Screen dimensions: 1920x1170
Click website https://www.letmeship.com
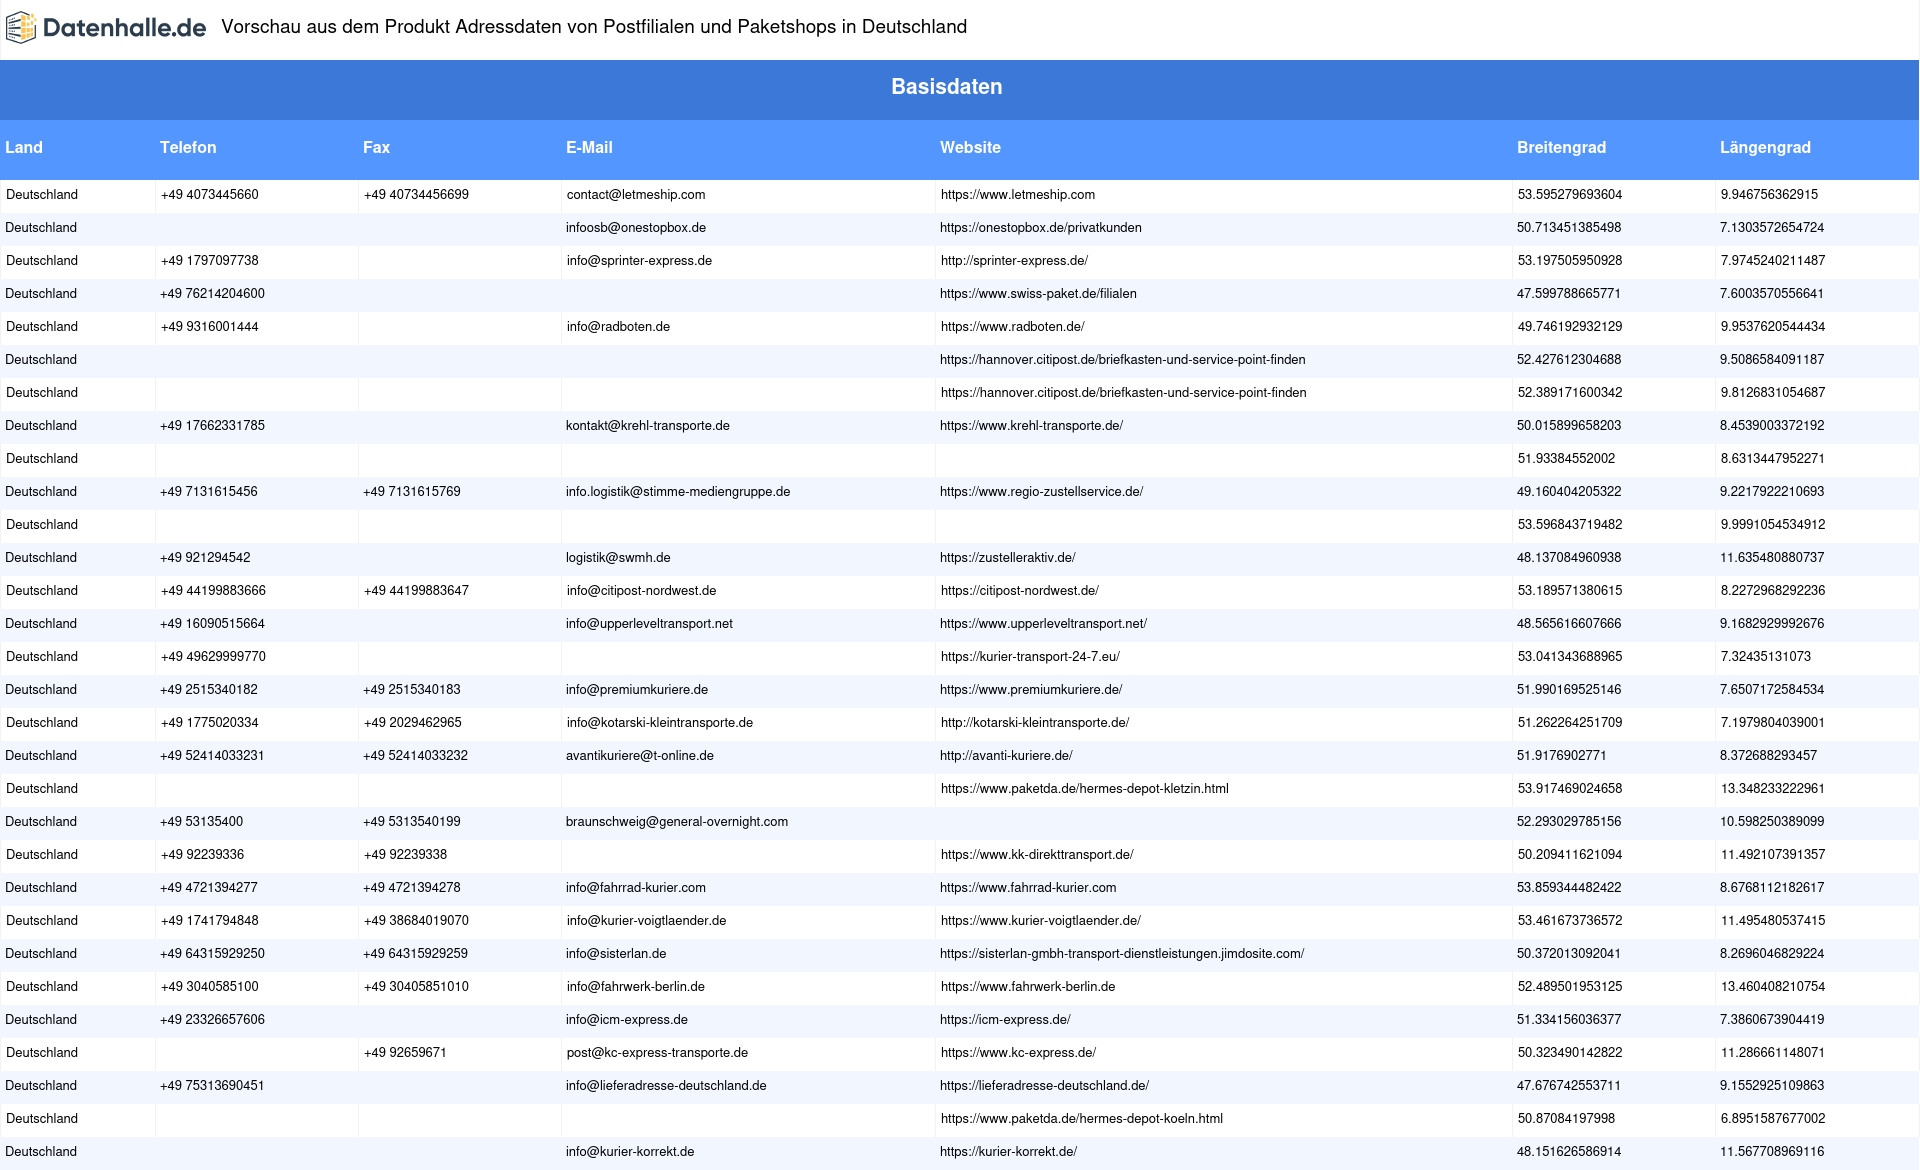click(x=1018, y=195)
